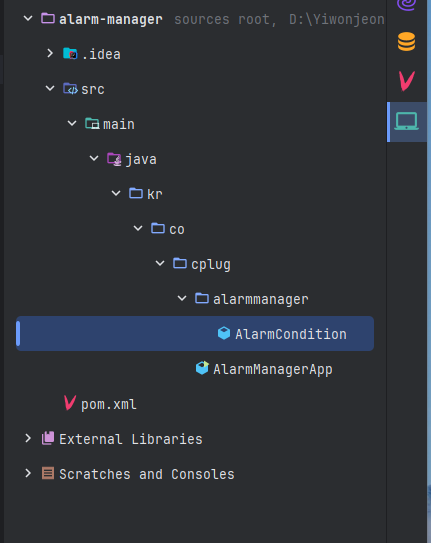Image resolution: width=431 pixels, height=543 pixels.
Task: Collapse the src folder
Action: click(x=50, y=88)
